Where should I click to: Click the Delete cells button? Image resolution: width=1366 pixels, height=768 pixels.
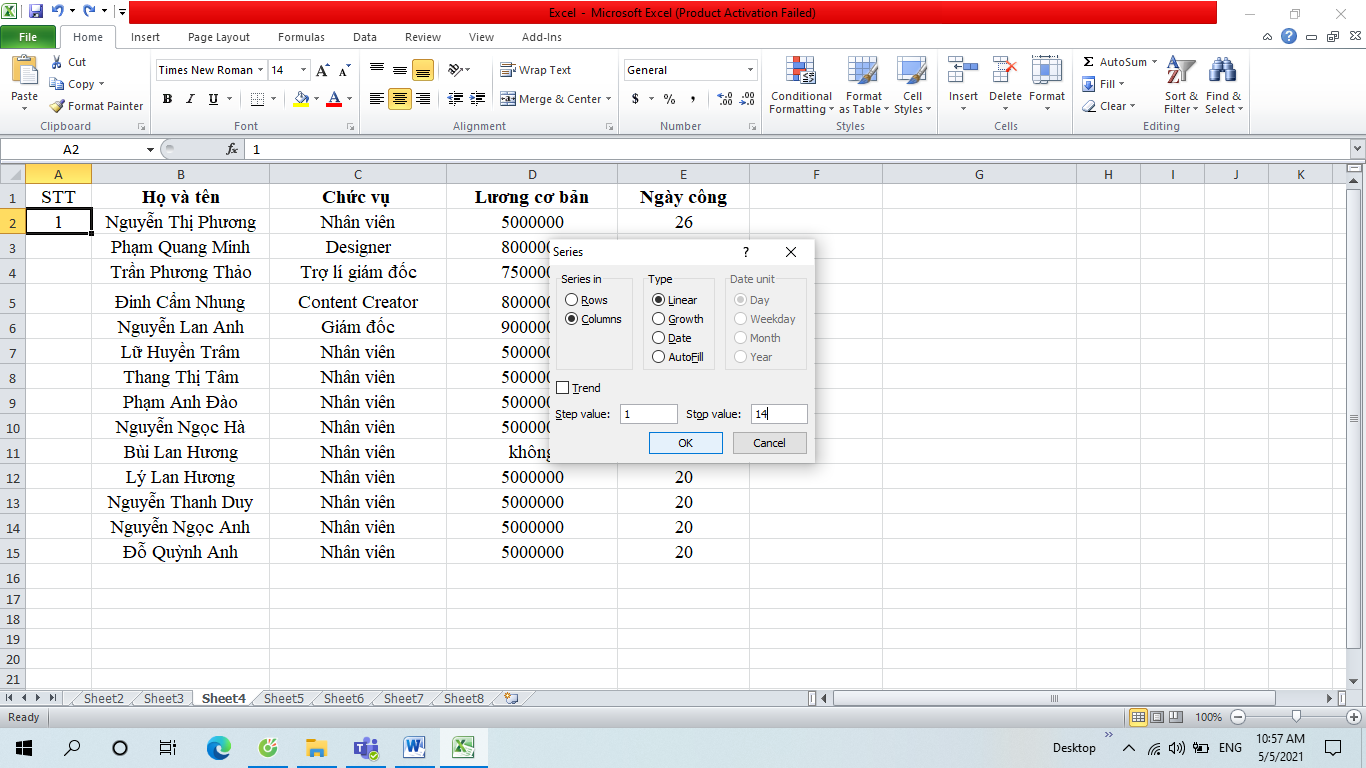point(1005,85)
